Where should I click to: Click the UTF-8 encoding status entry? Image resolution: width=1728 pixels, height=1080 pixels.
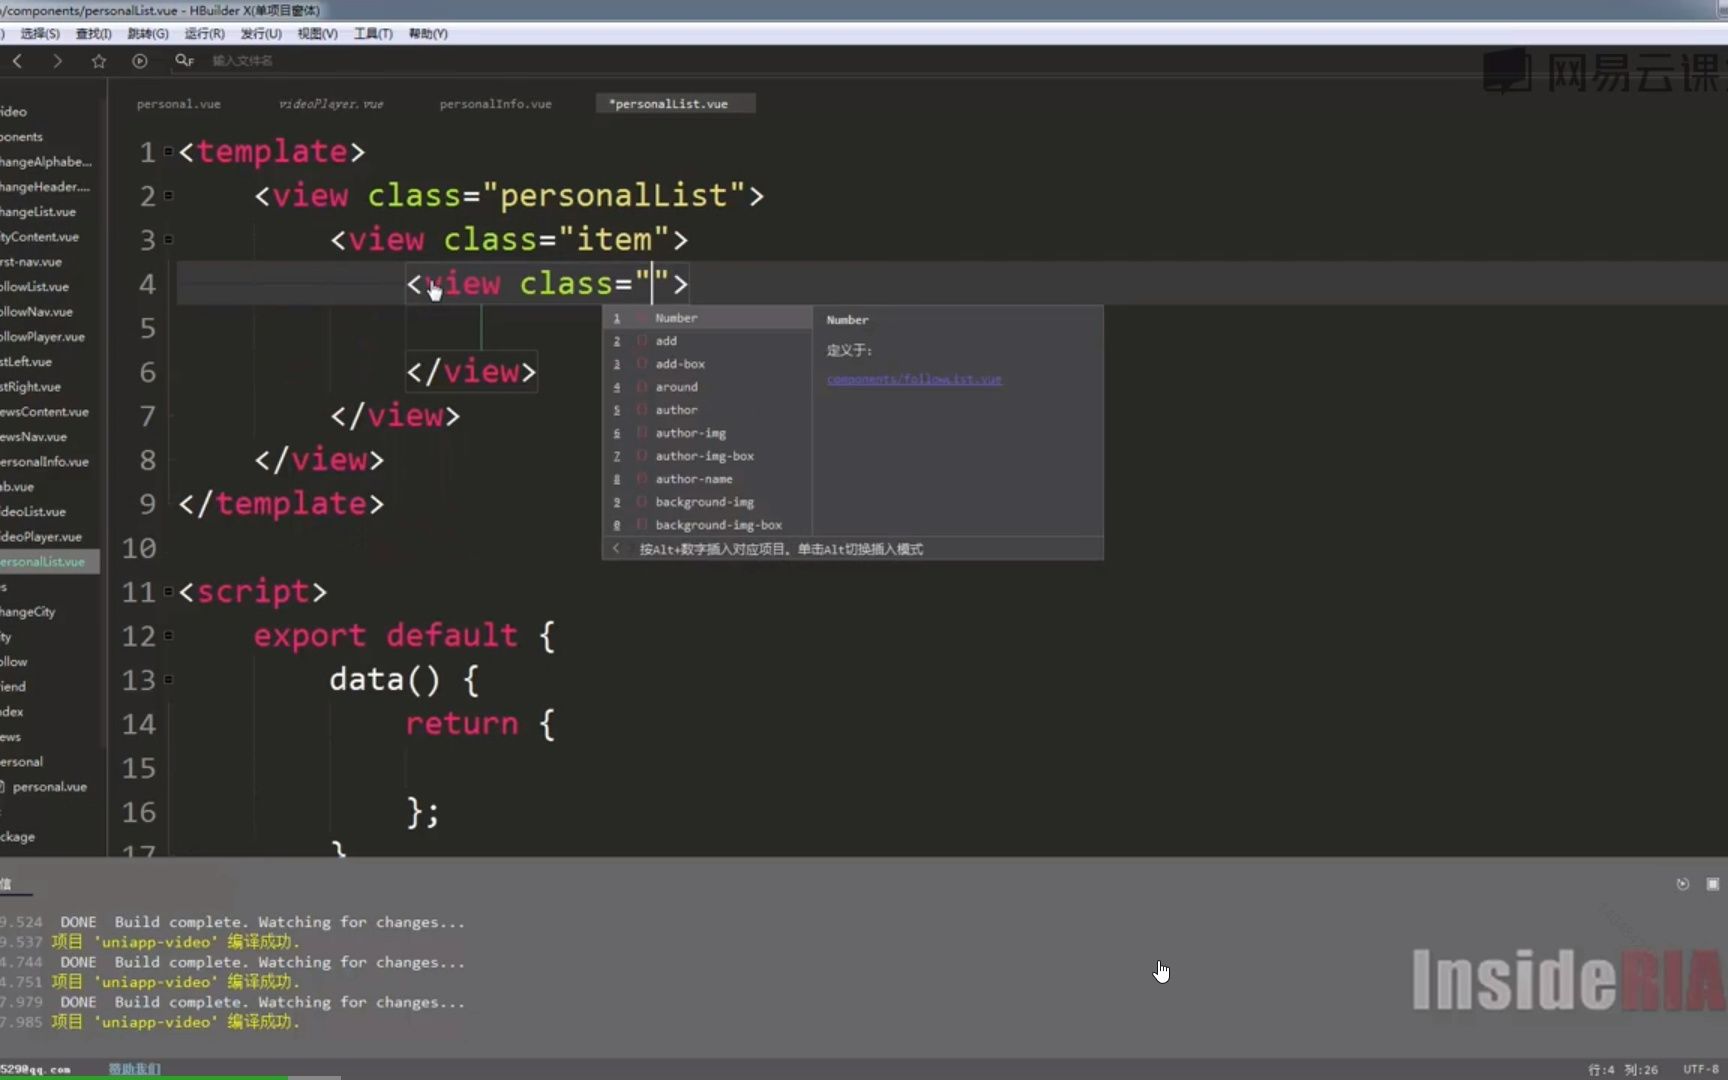pyautogui.click(x=1700, y=1069)
